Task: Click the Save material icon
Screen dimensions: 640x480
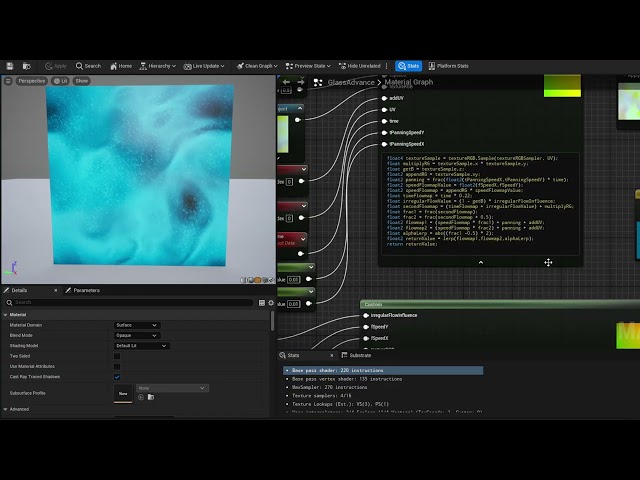Action: [x=10, y=66]
